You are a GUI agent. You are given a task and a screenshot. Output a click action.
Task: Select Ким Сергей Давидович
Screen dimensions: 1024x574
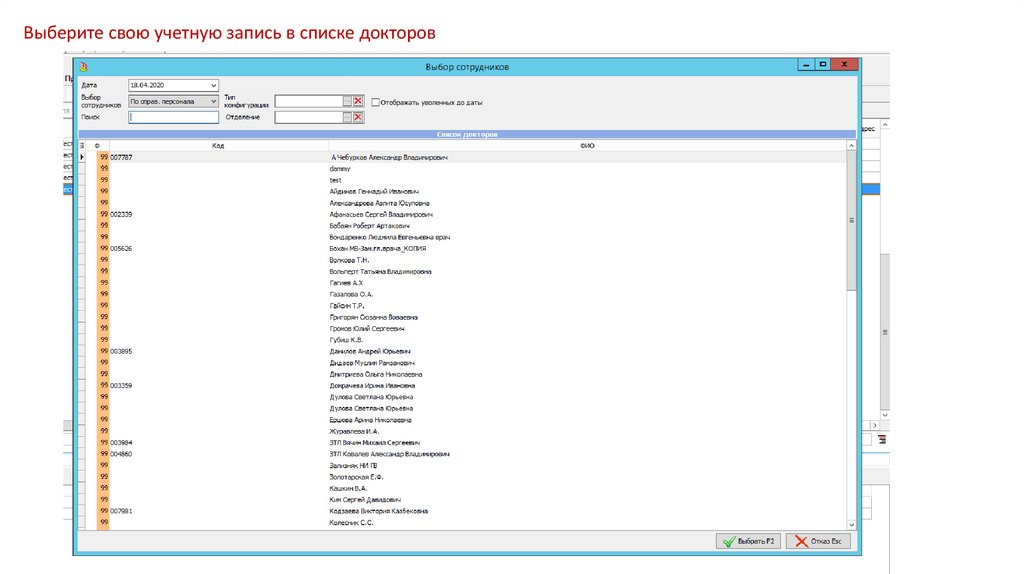(x=365, y=500)
